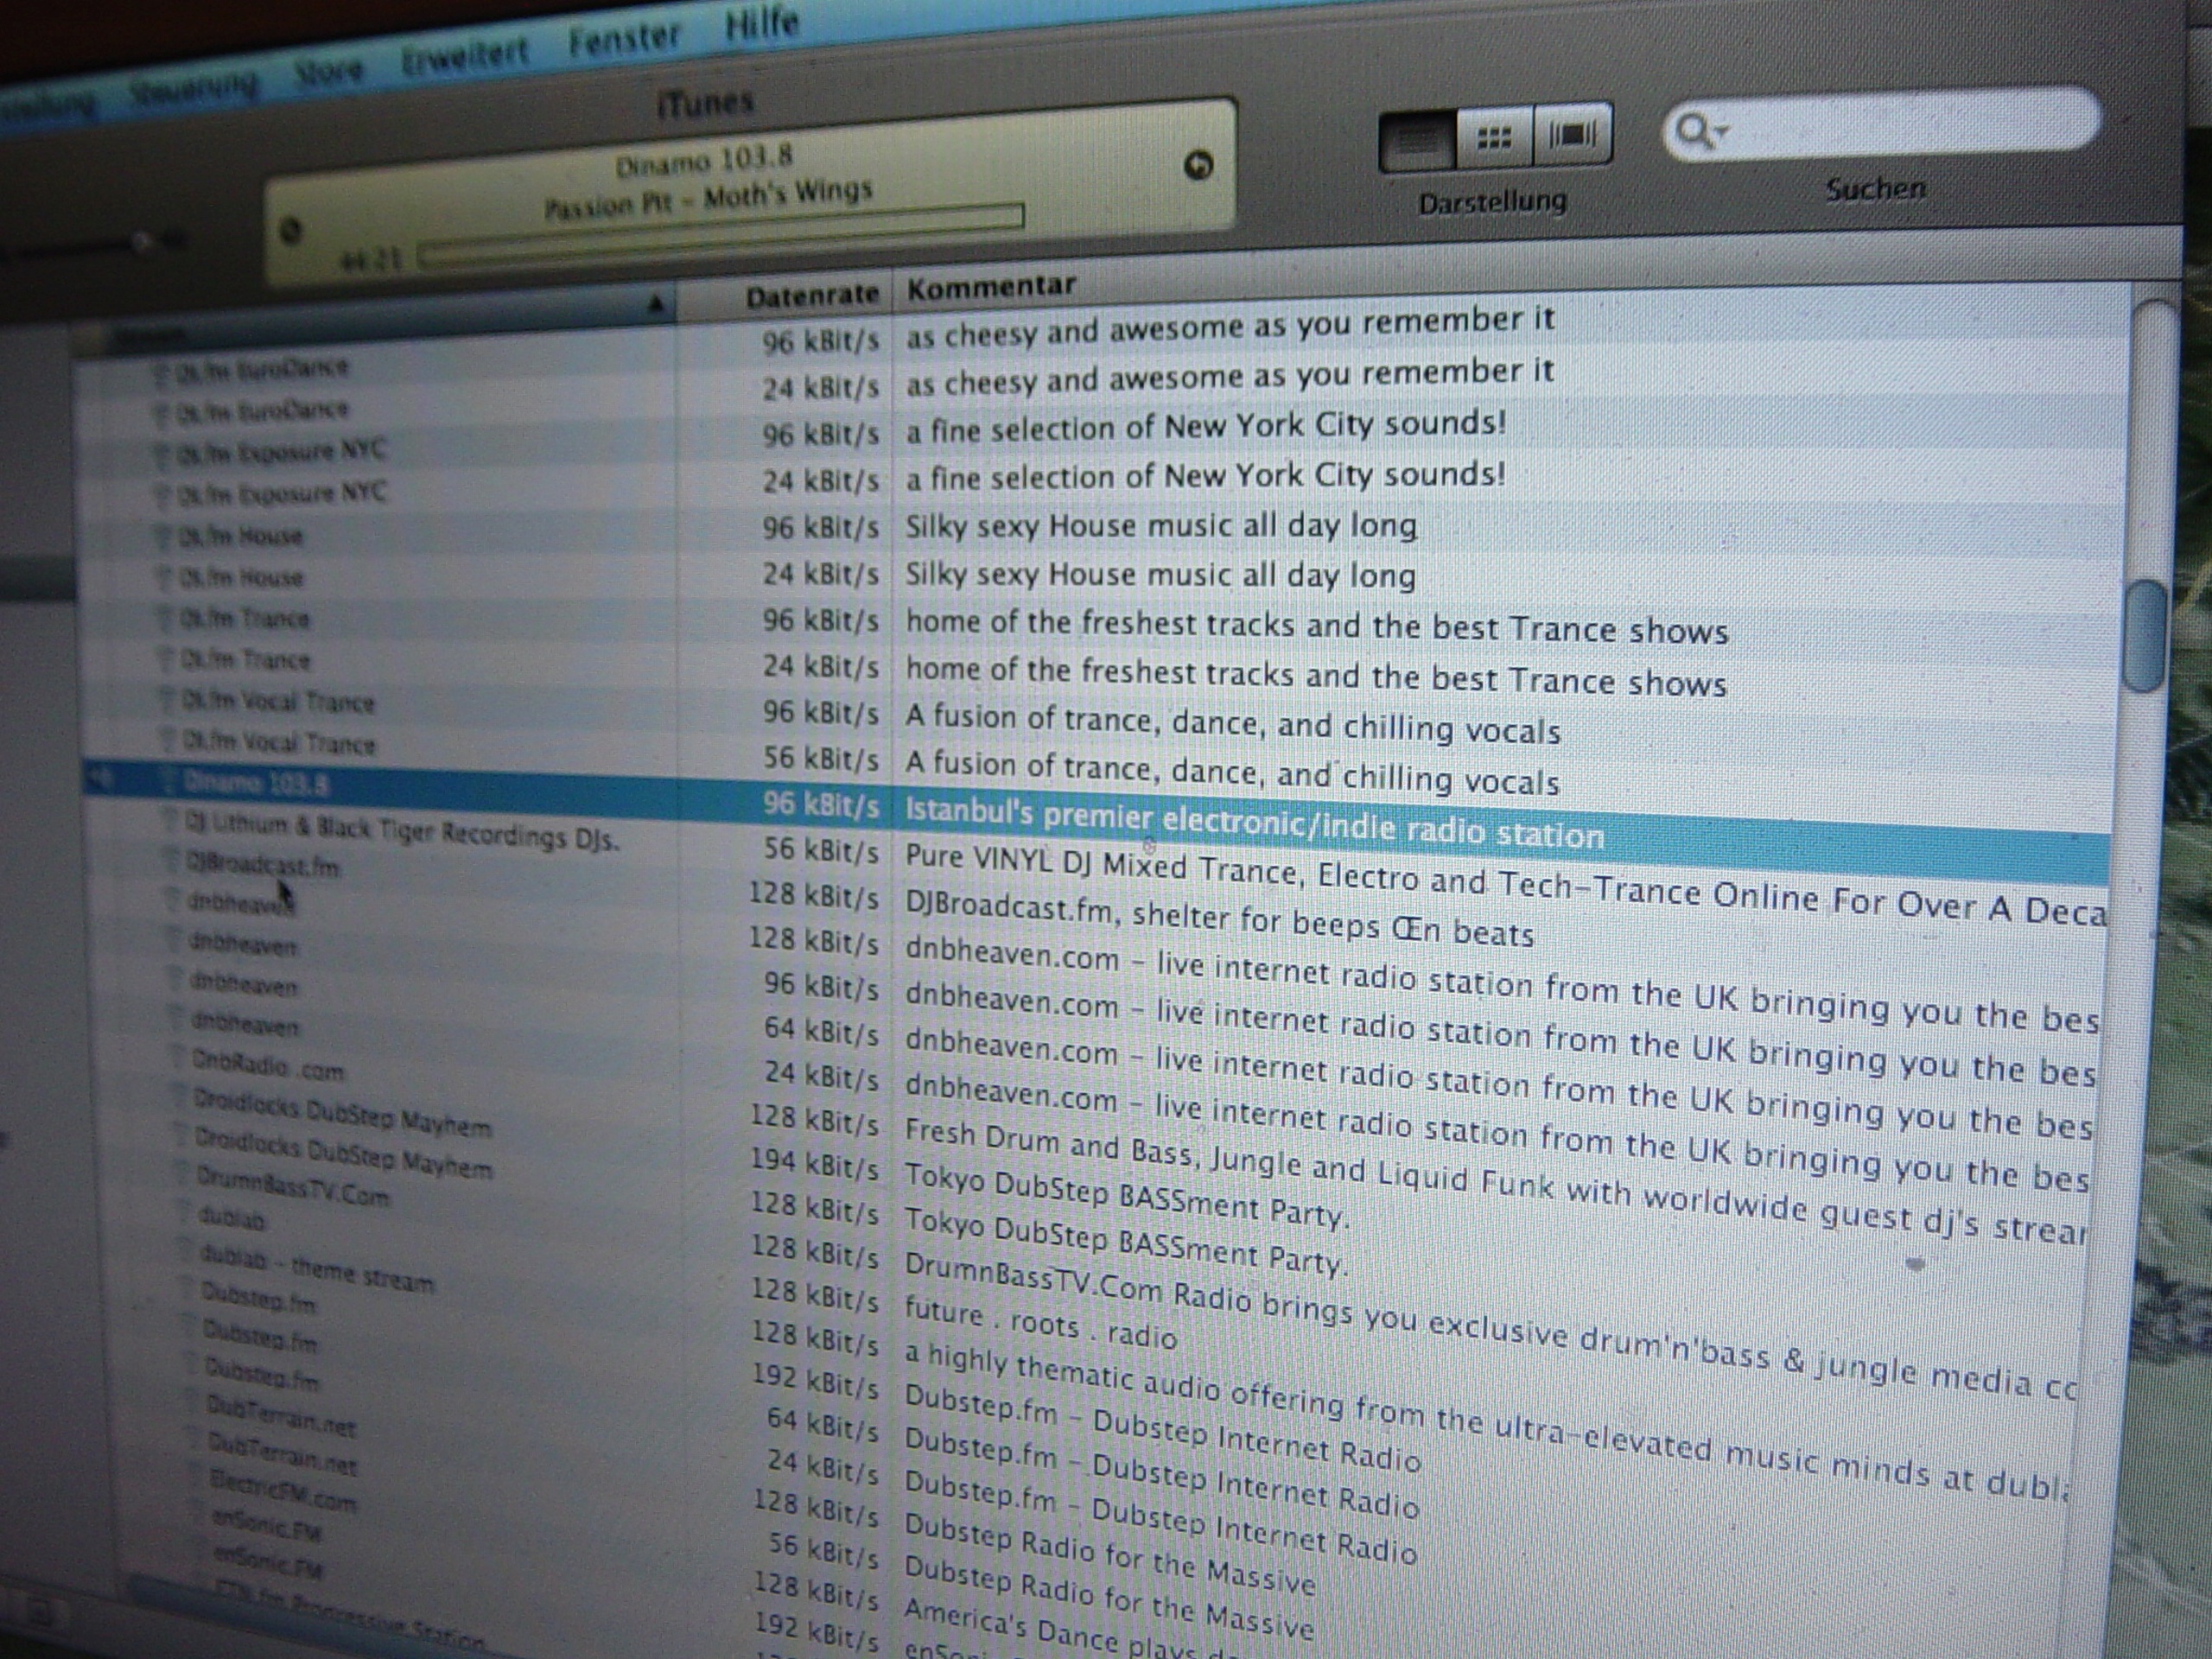This screenshot has width=2212, height=1659.
Task: Open search options dropdown arrow
Action: [x=1721, y=130]
